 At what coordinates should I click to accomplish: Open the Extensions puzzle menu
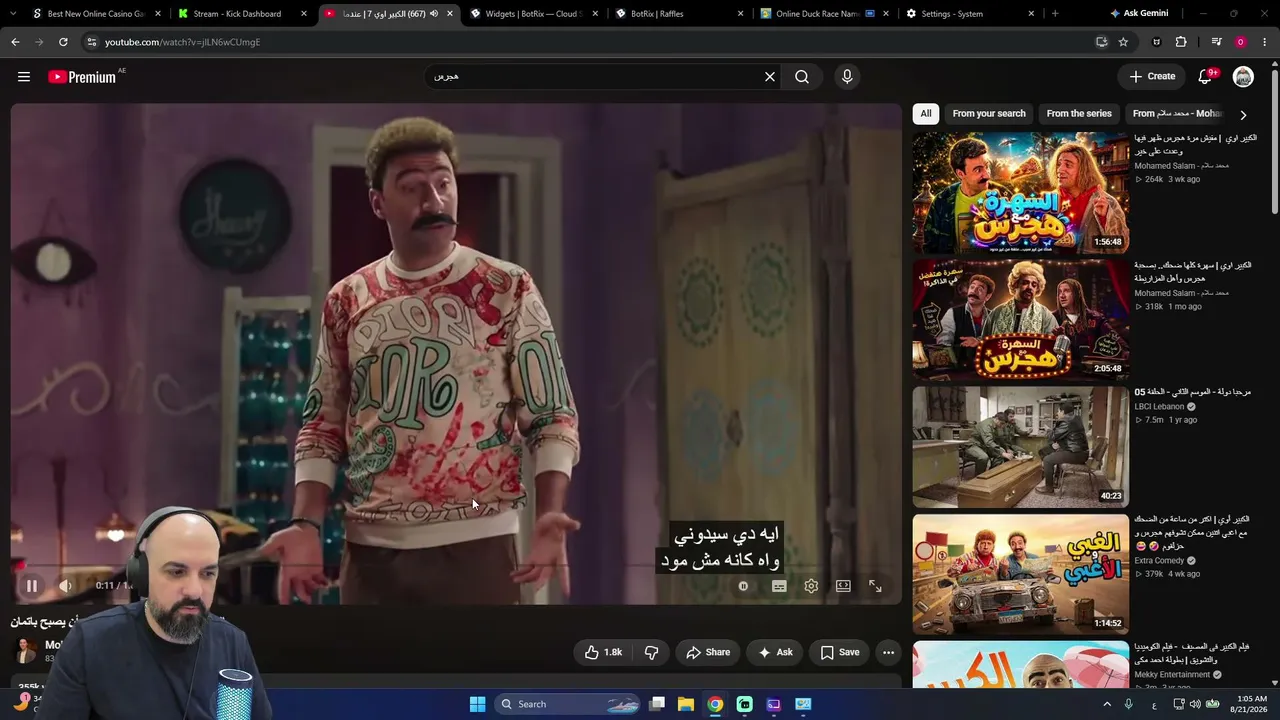pos(1181,42)
